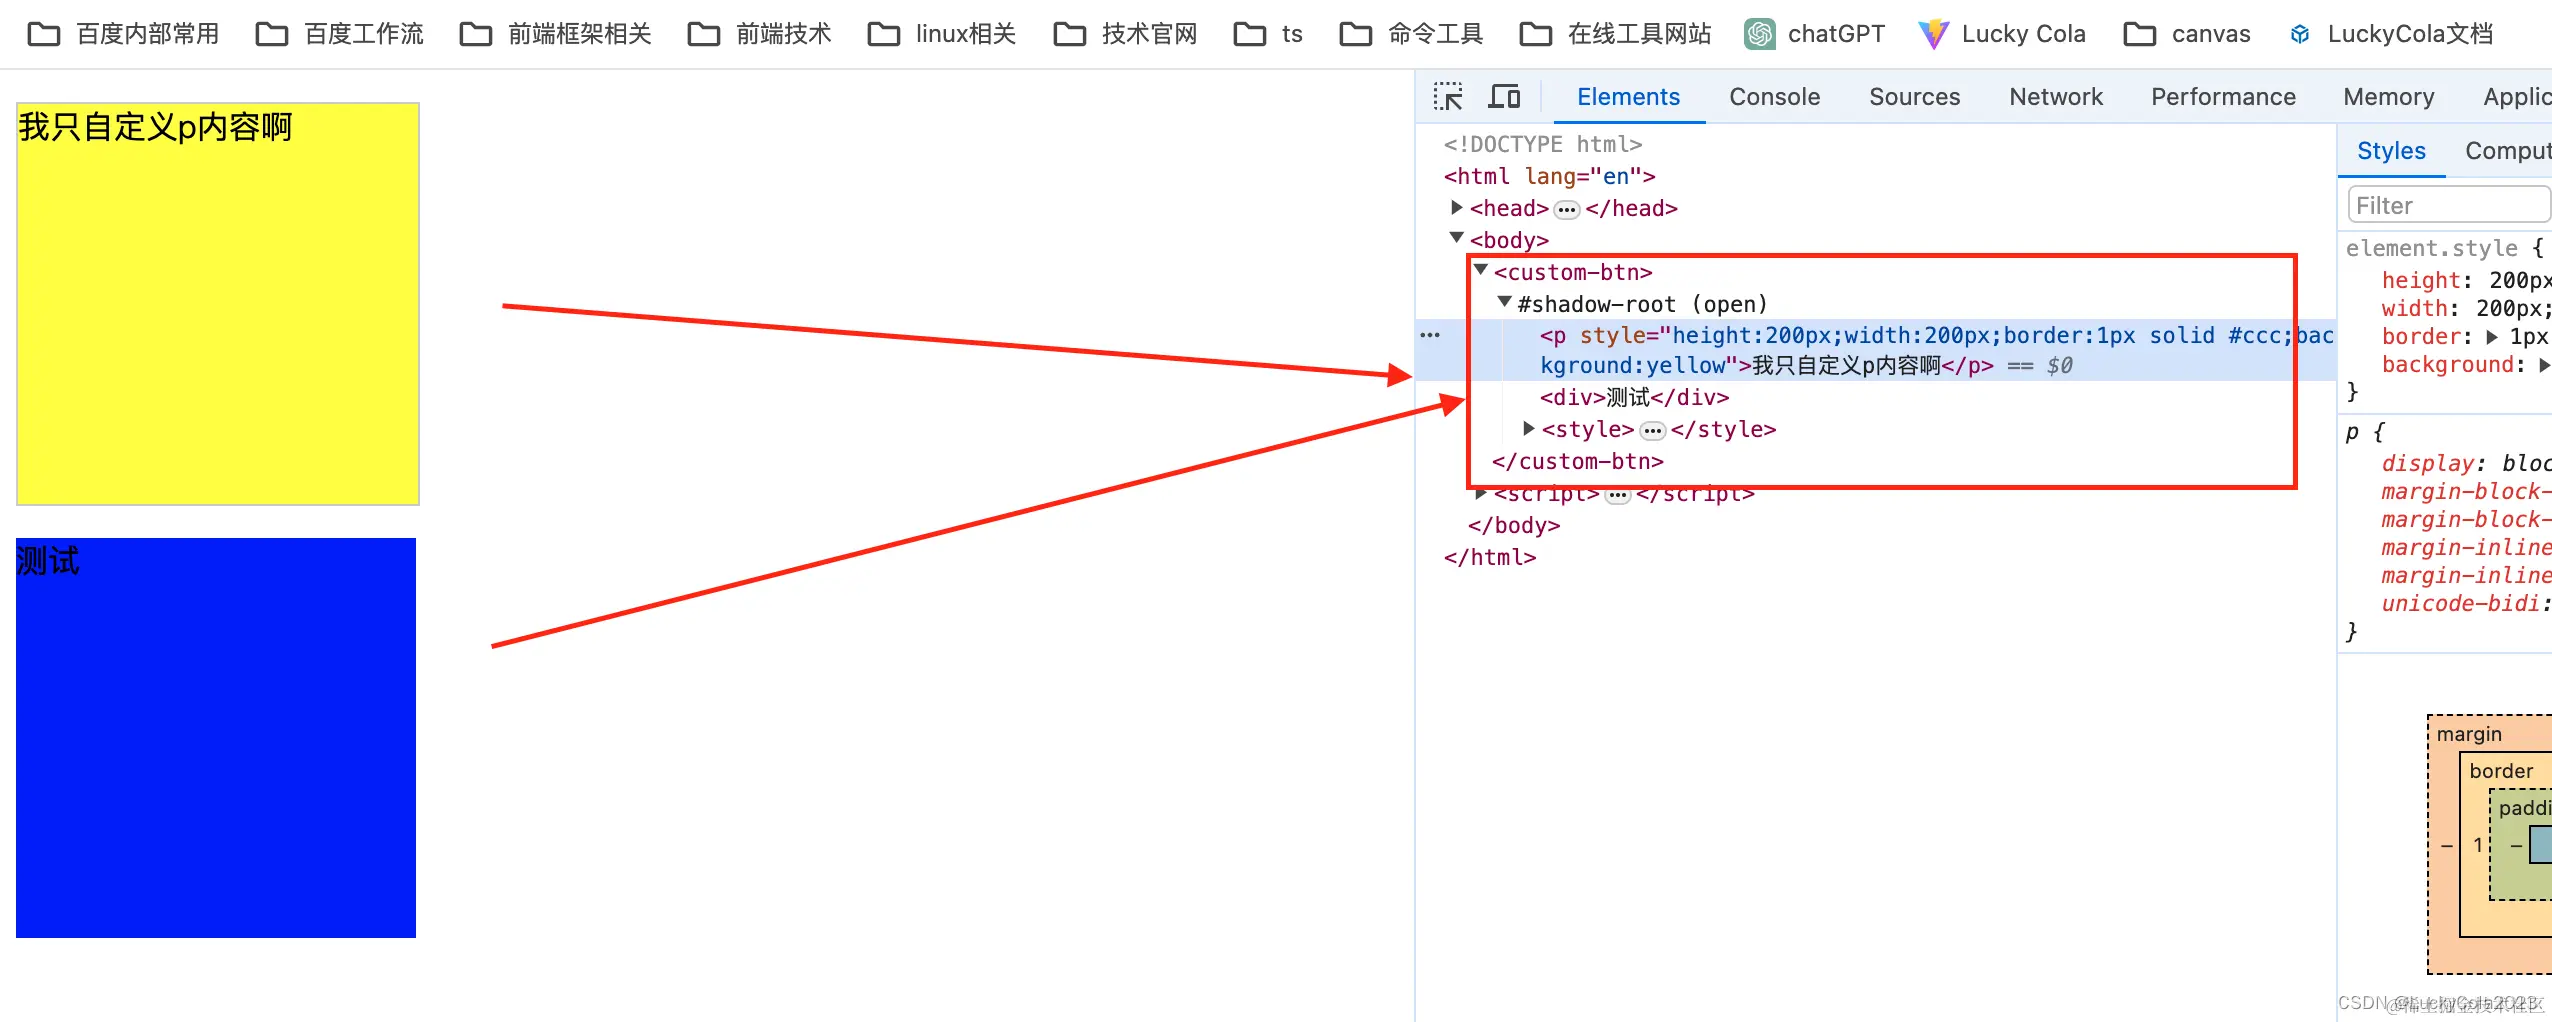Open the Computed sub-tab

click(x=2507, y=151)
